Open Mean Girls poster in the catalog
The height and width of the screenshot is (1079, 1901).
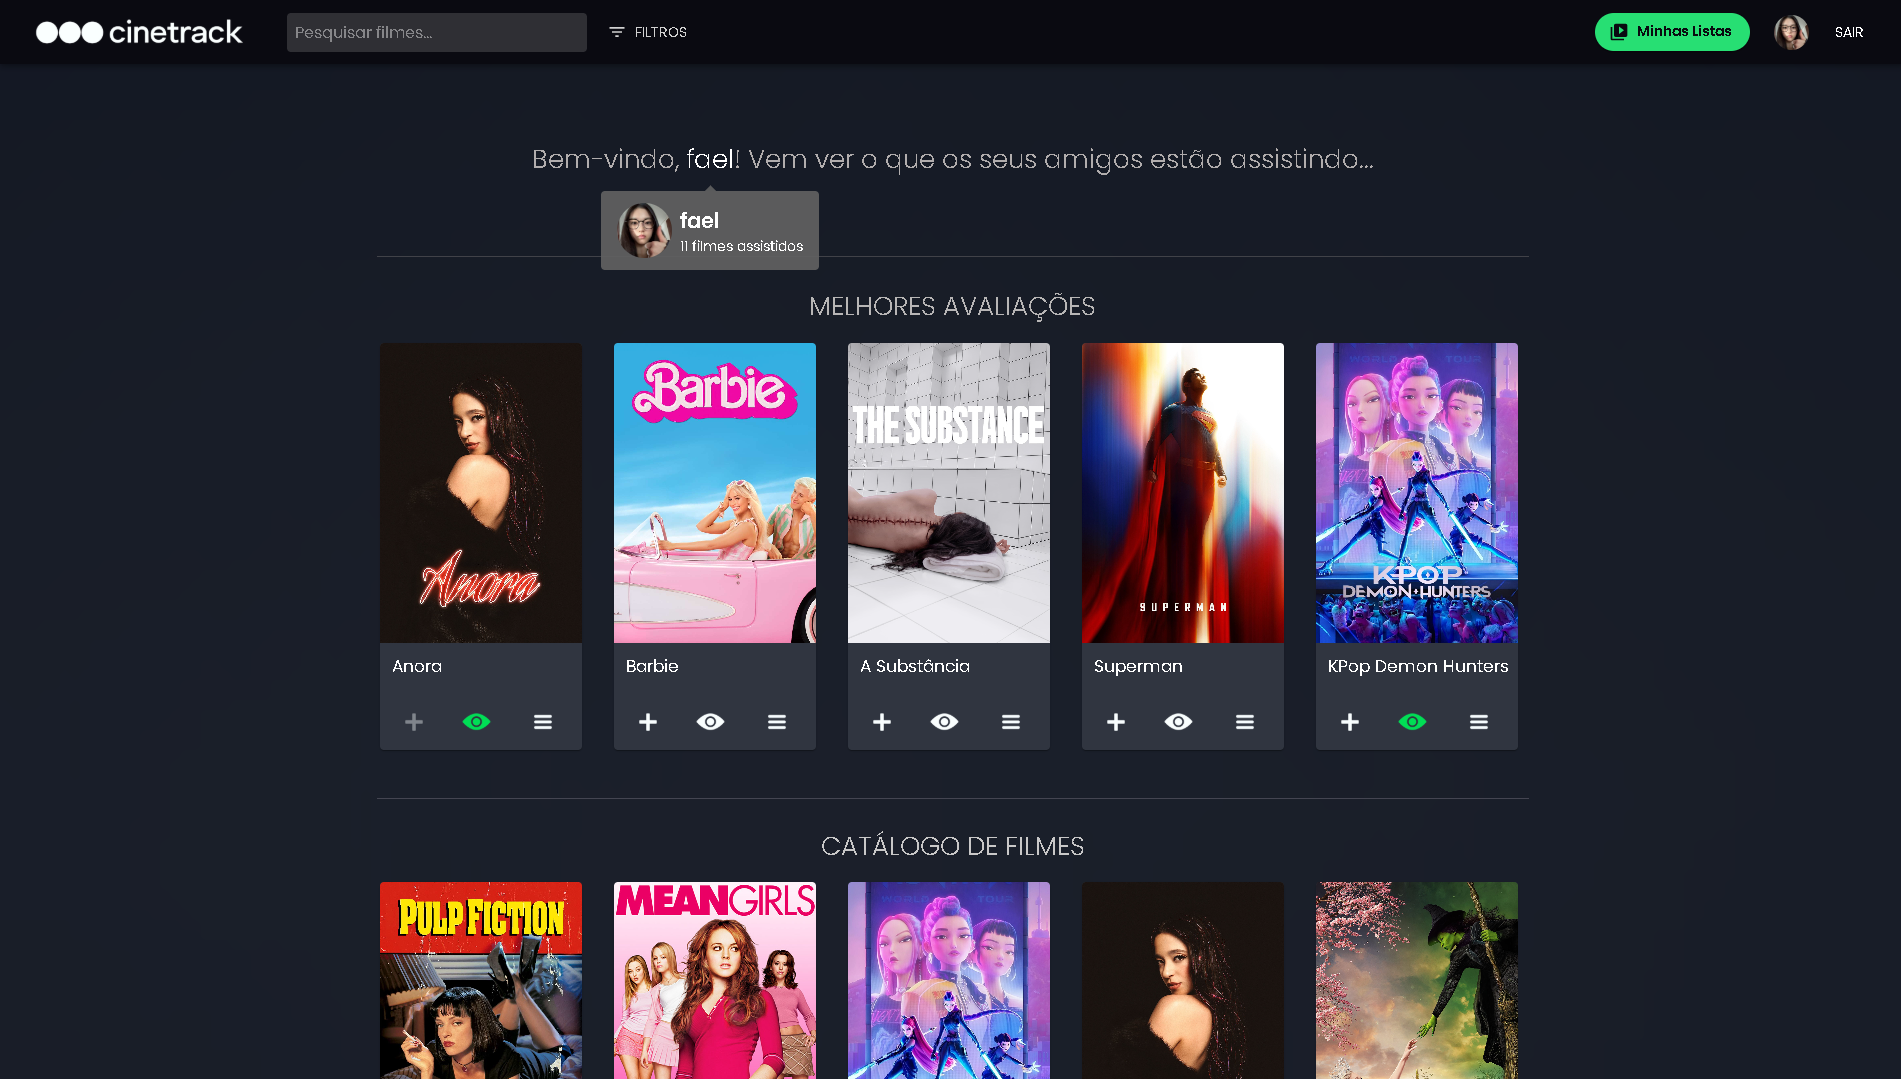(715, 980)
